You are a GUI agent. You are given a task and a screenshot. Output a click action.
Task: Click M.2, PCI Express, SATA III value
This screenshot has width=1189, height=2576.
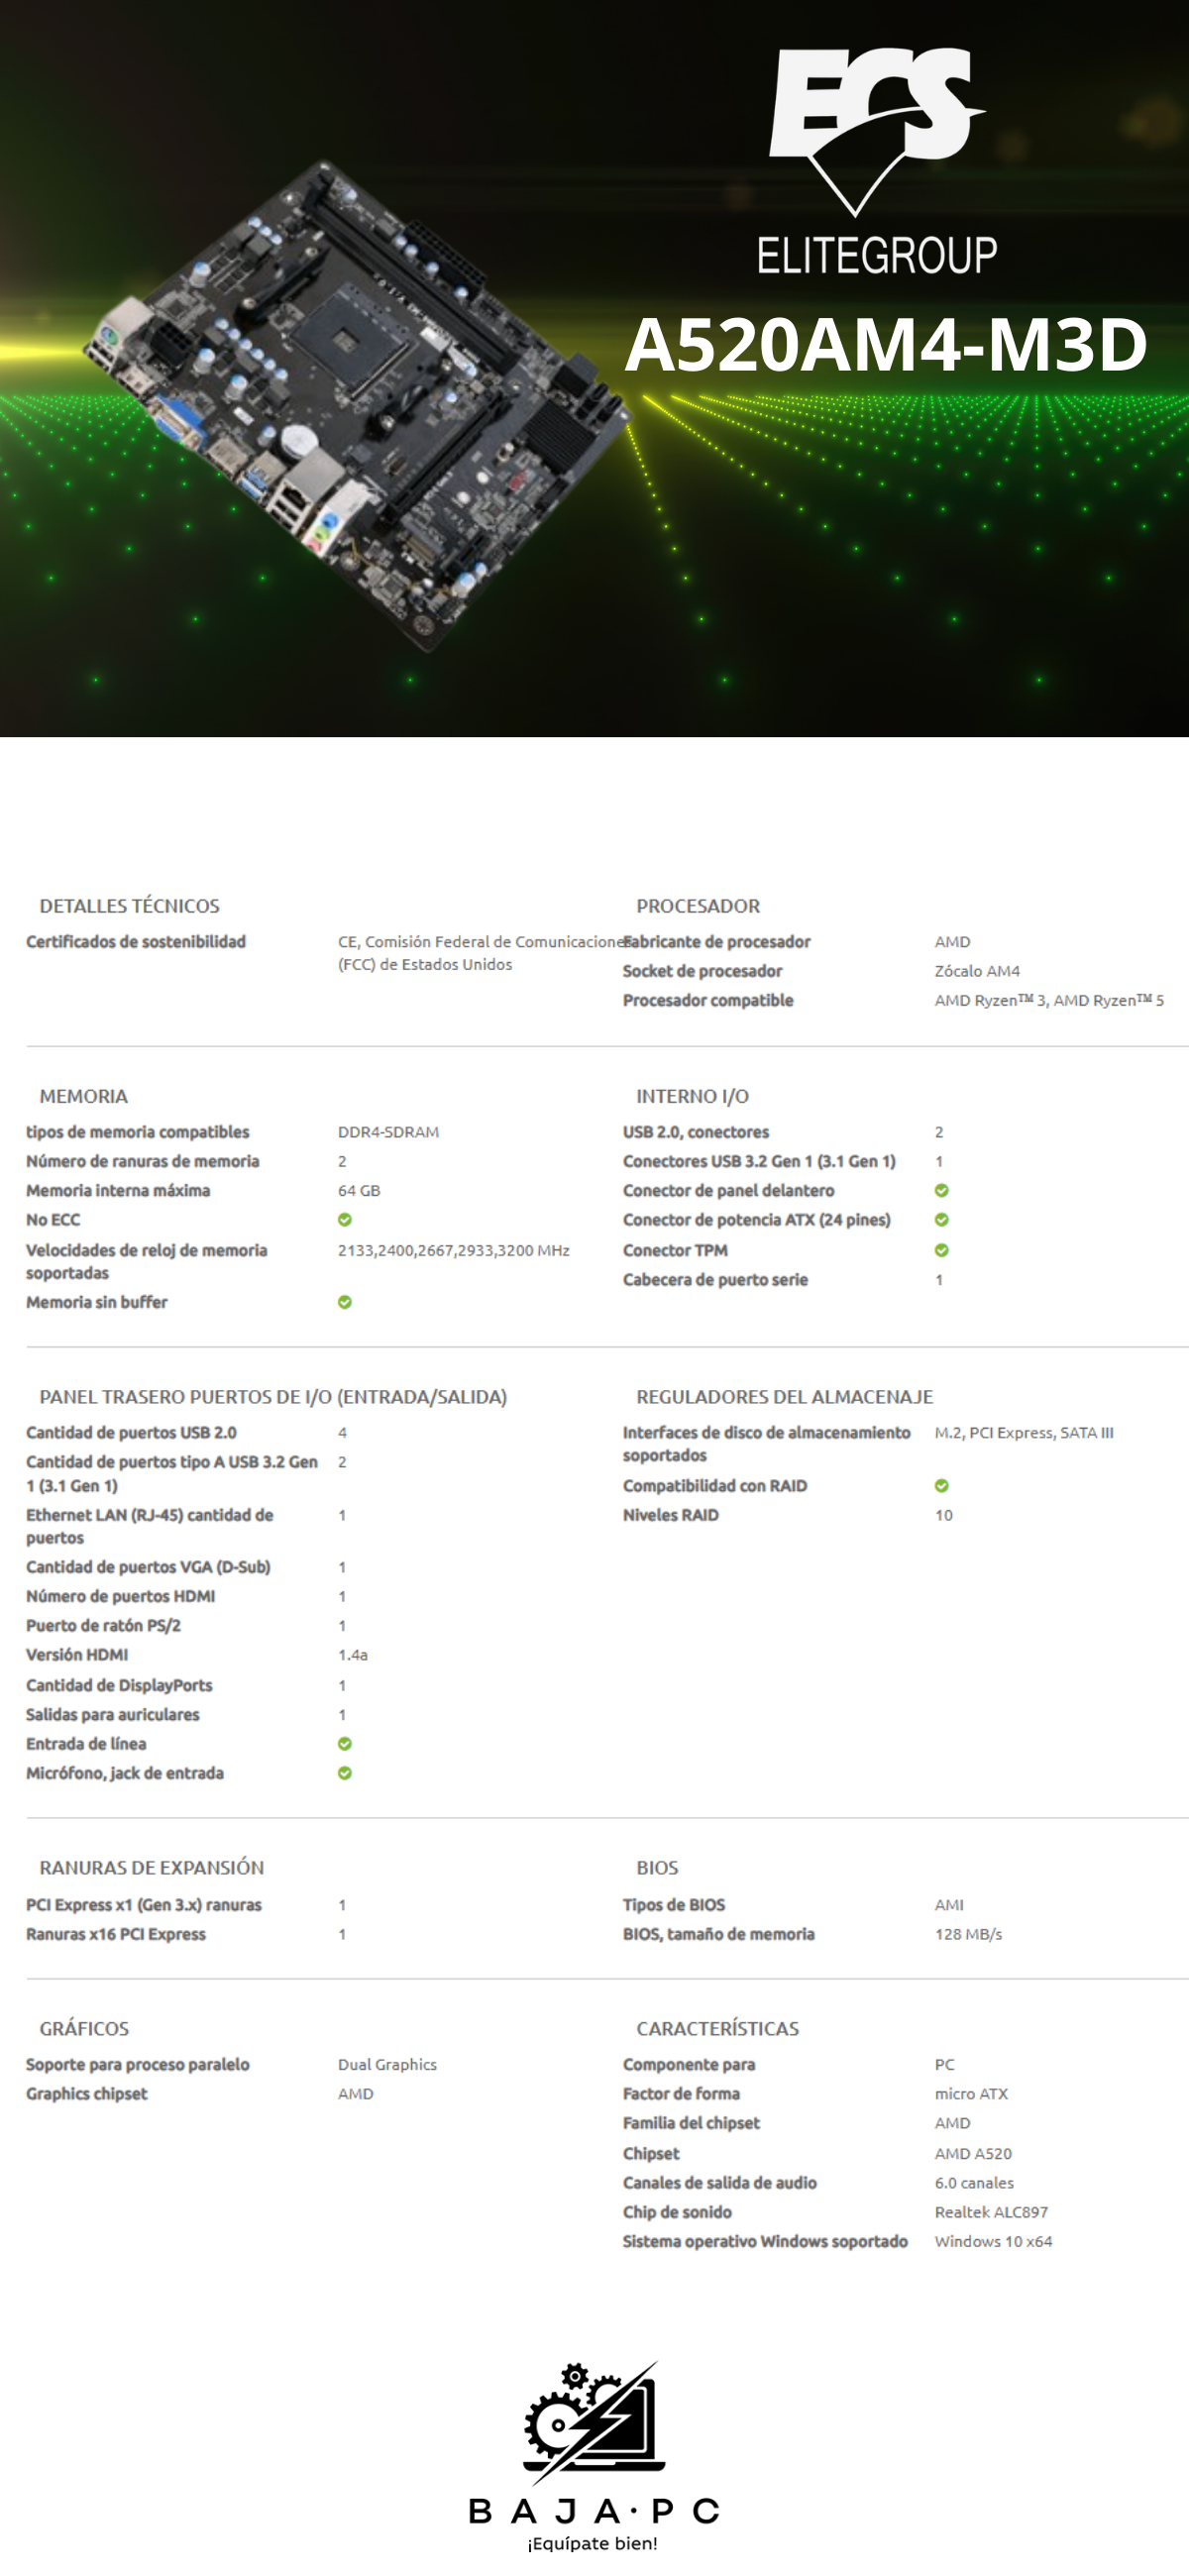click(x=1024, y=1433)
